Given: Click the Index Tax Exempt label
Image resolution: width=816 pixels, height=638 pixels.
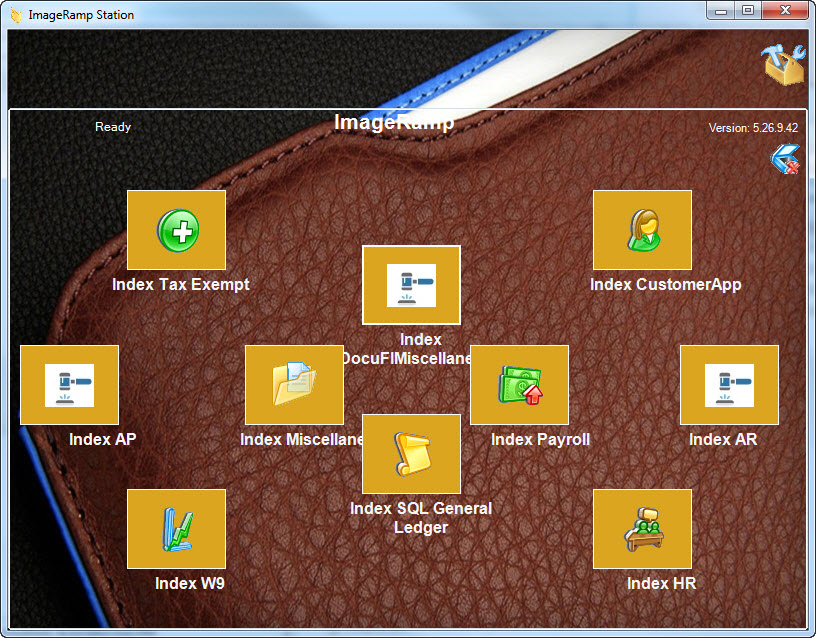Looking at the screenshot, I should click(181, 285).
